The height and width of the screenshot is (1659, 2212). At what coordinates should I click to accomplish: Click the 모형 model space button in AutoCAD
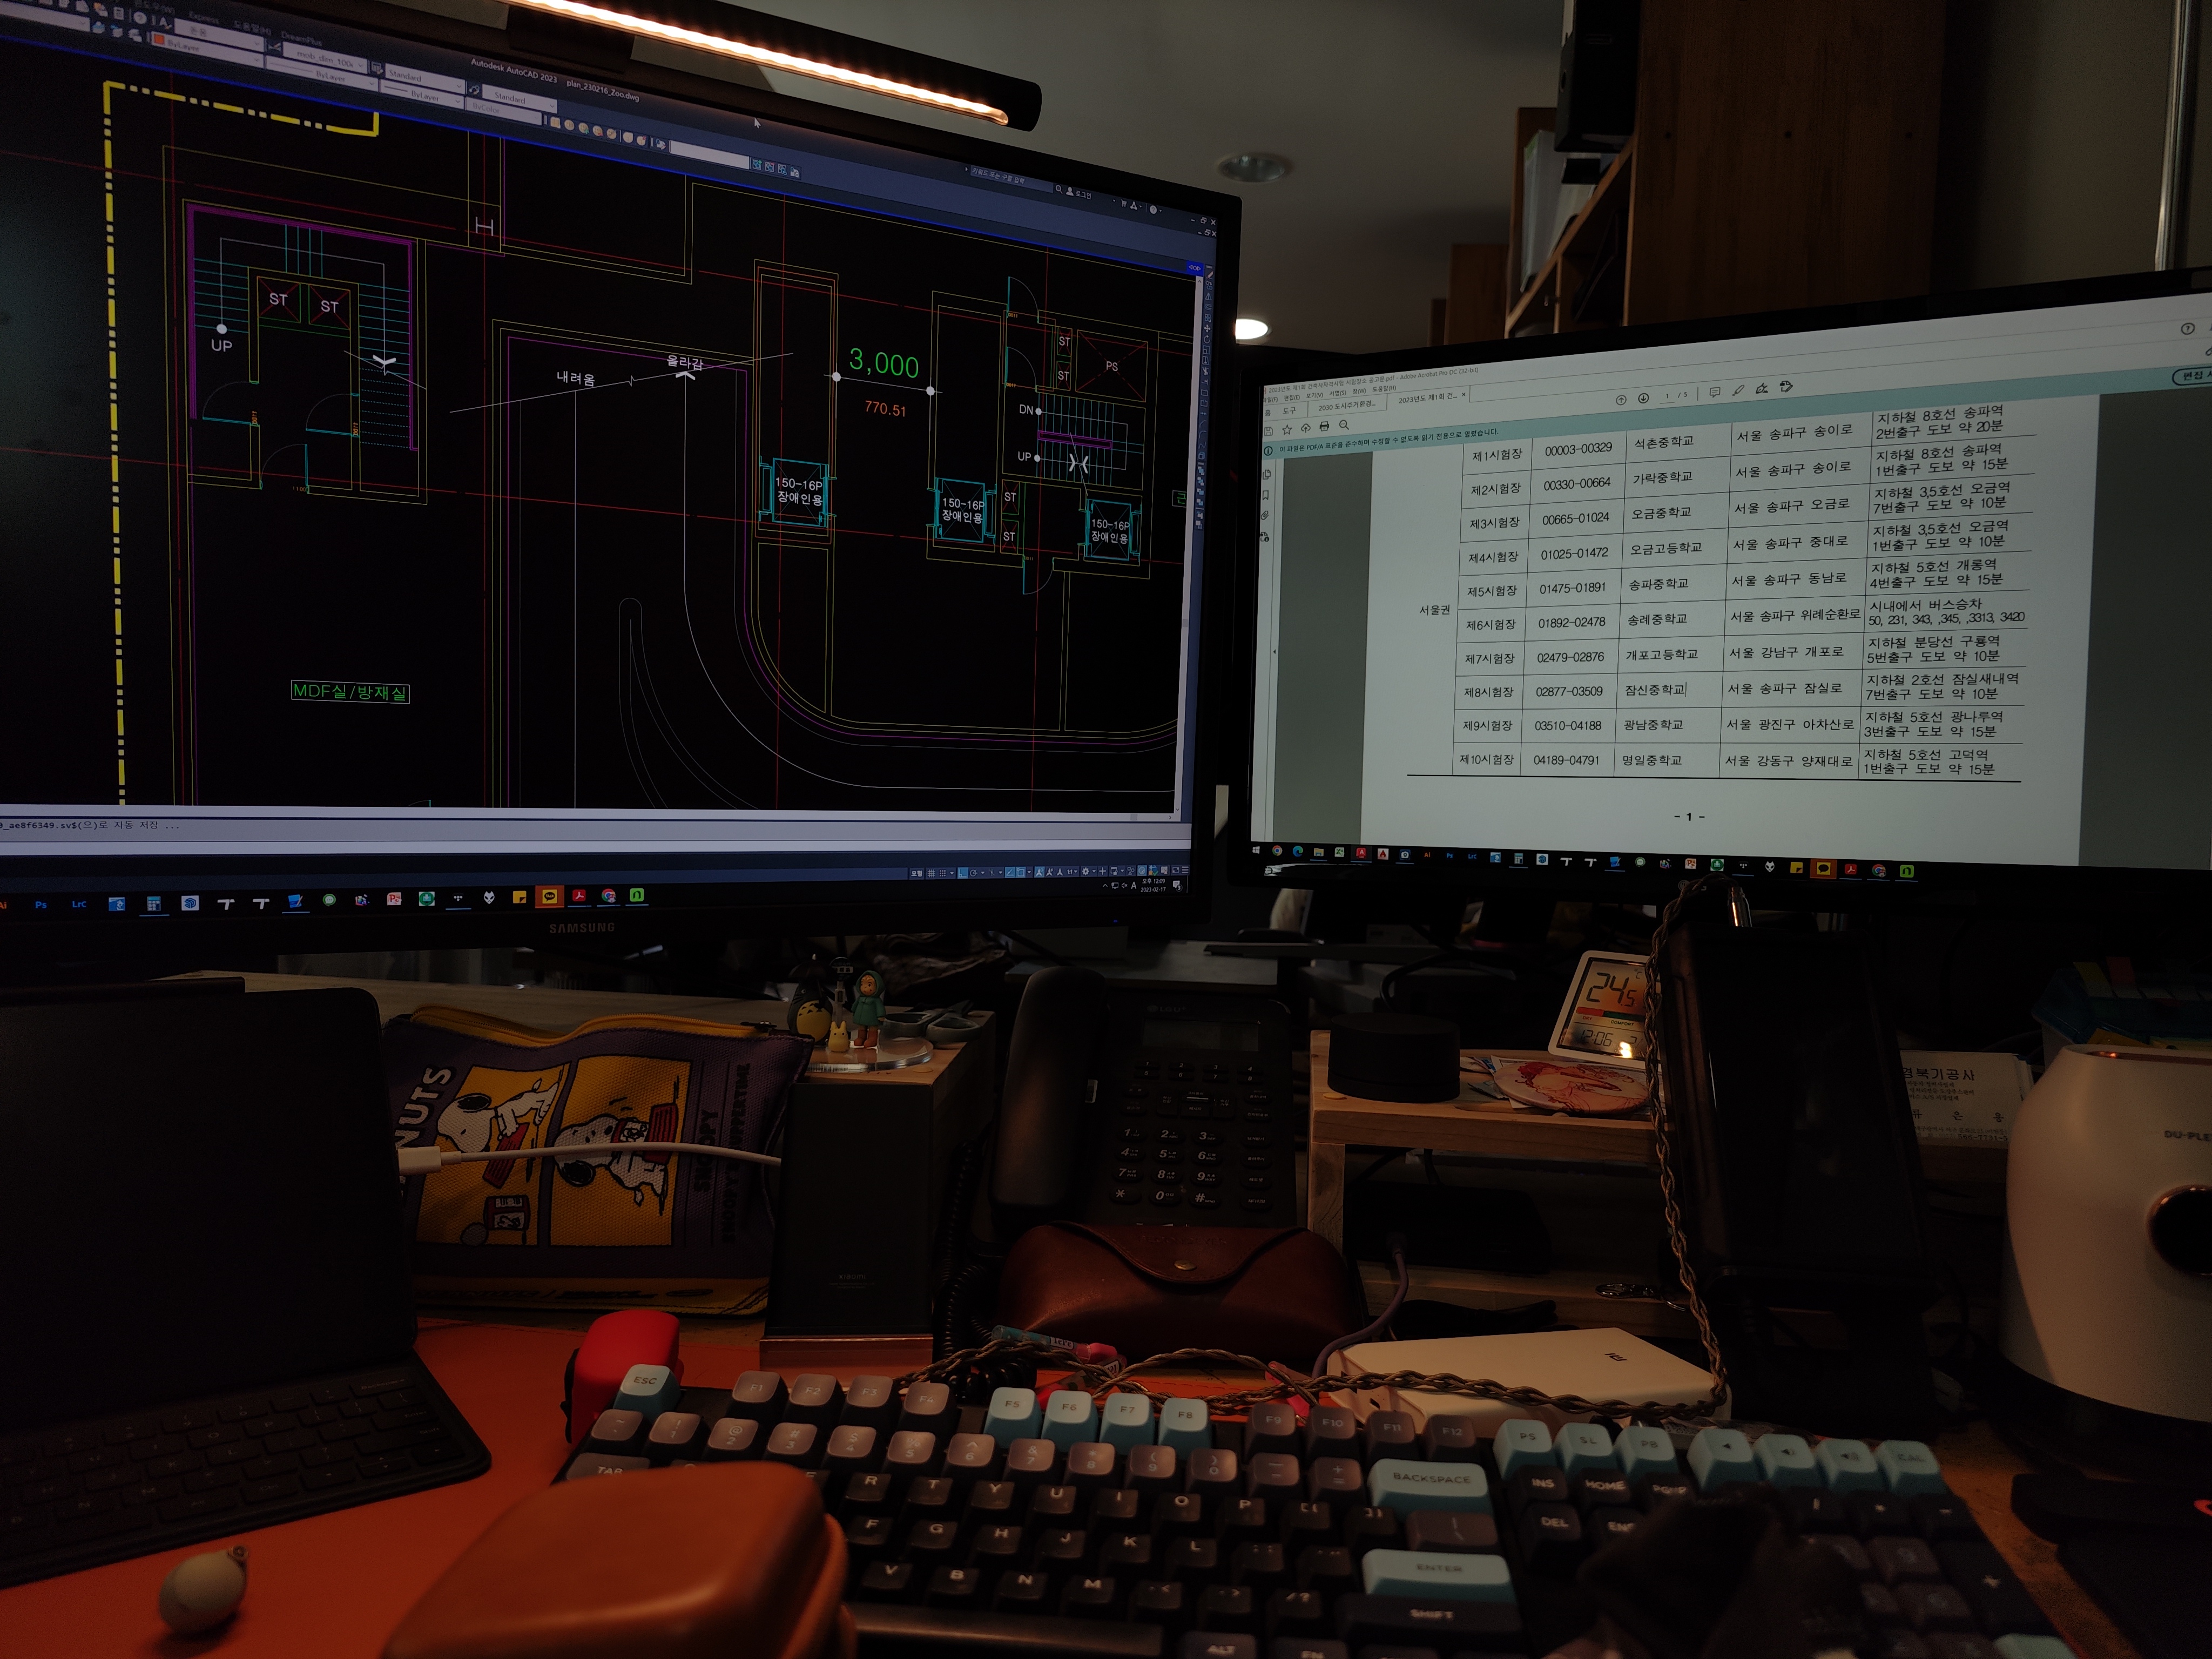(917, 873)
